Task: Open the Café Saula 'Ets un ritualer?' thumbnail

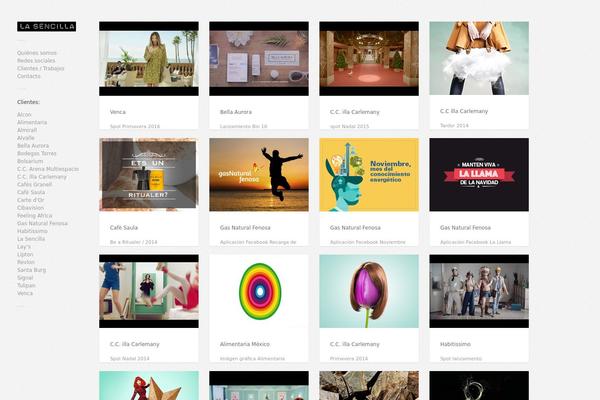Action: coord(149,175)
